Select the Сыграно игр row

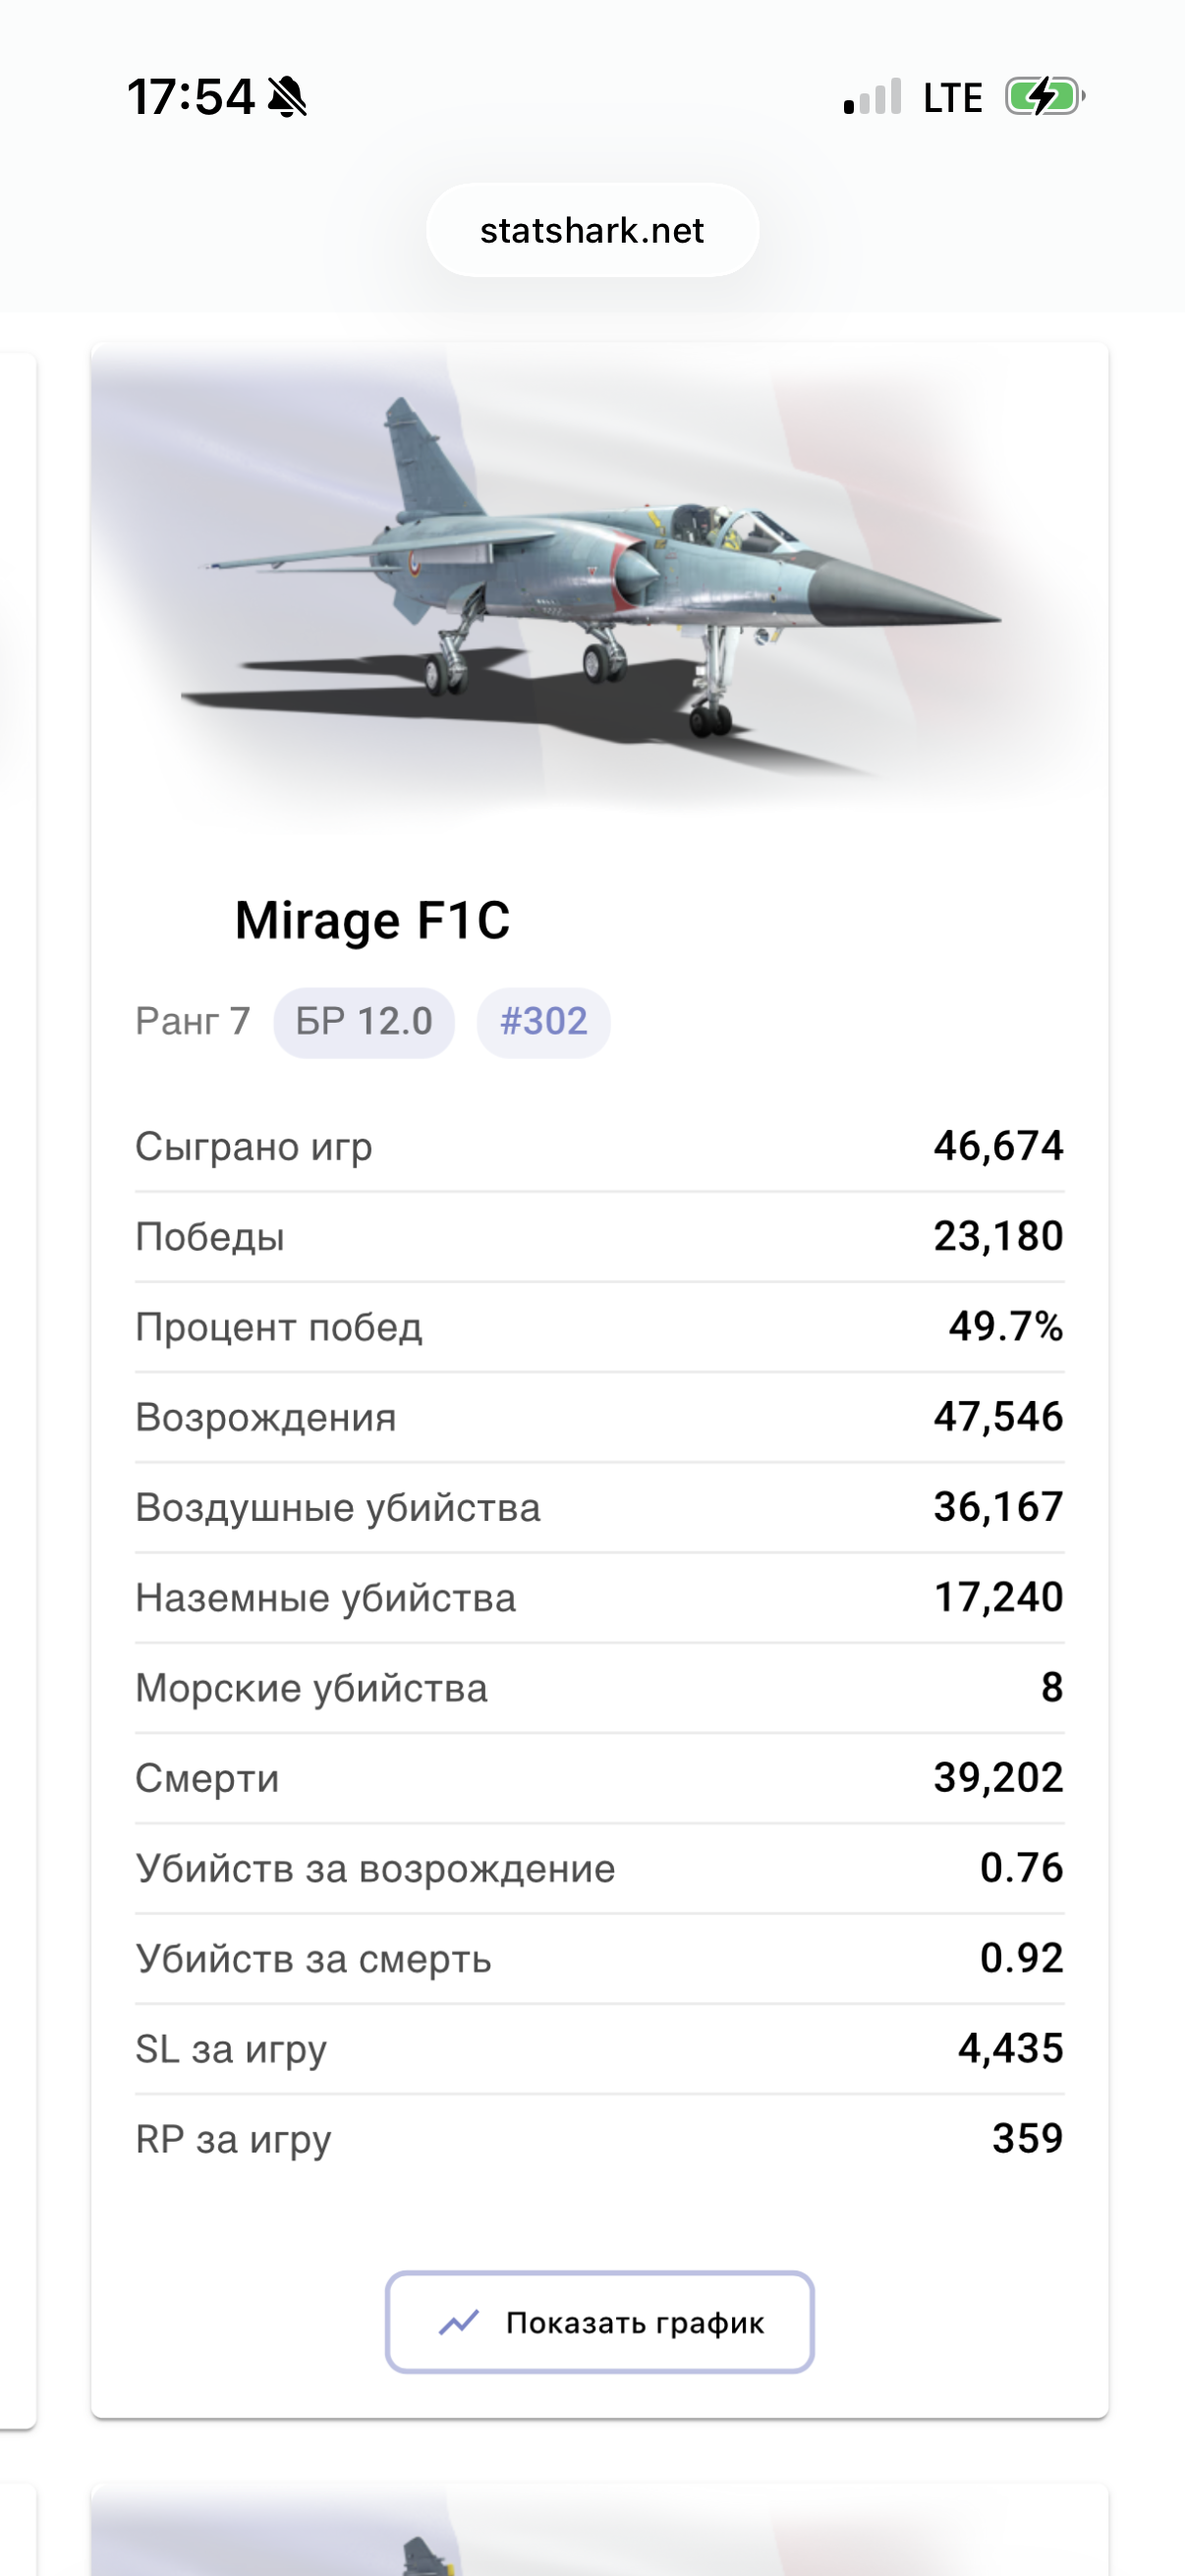(x=599, y=1146)
